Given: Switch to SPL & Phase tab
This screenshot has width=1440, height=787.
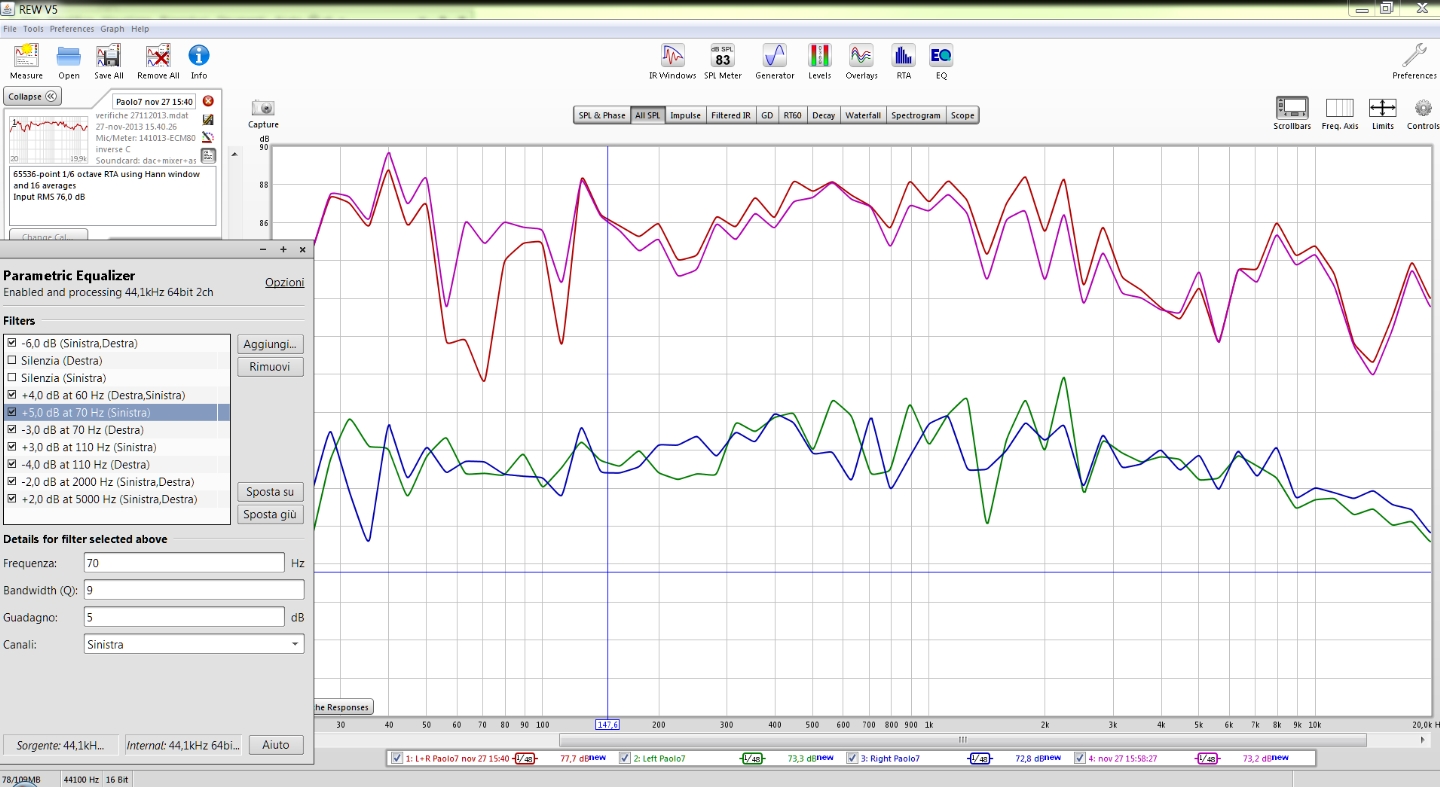Looking at the screenshot, I should tap(602, 115).
